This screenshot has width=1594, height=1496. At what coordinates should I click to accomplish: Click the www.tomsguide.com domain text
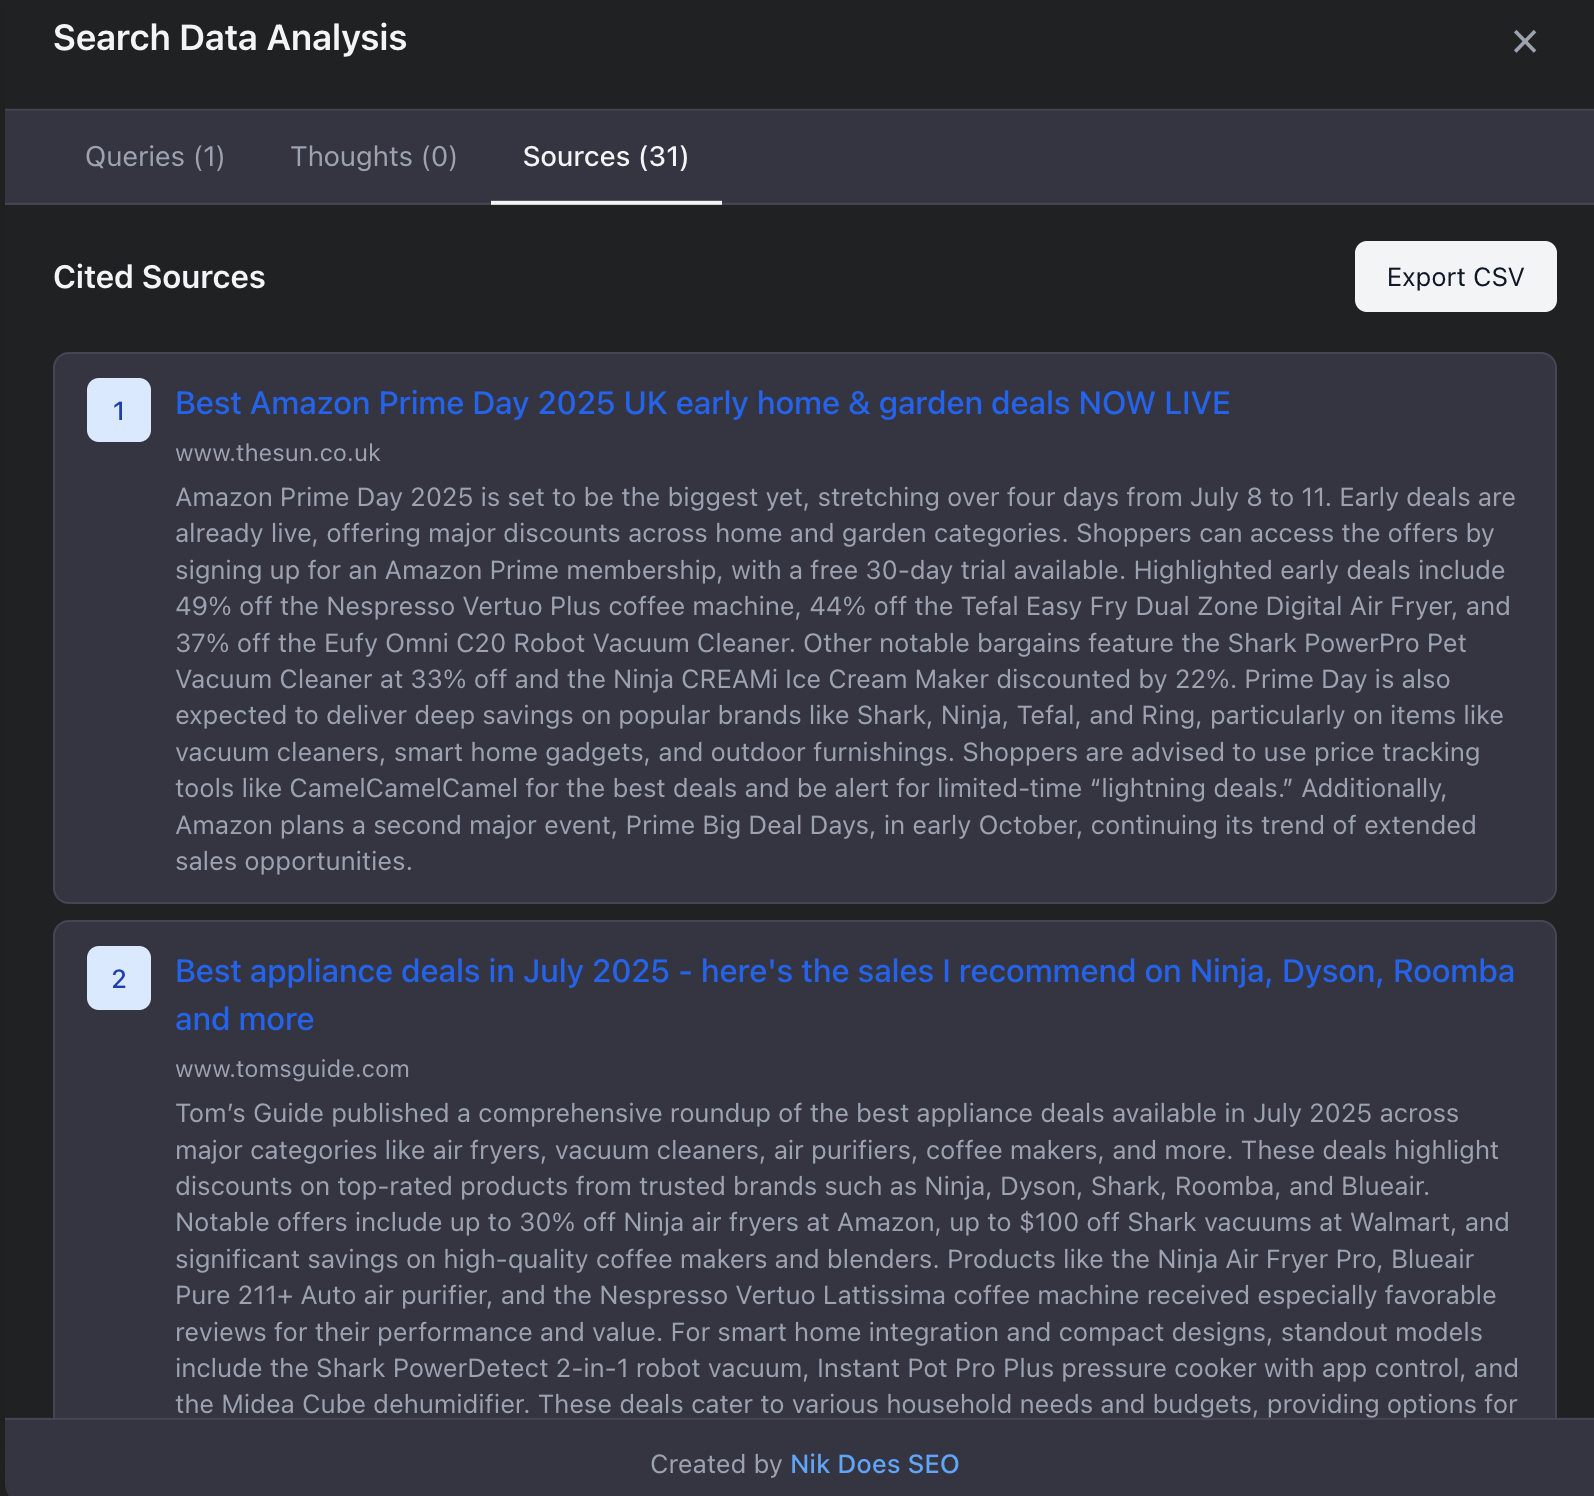292,1069
